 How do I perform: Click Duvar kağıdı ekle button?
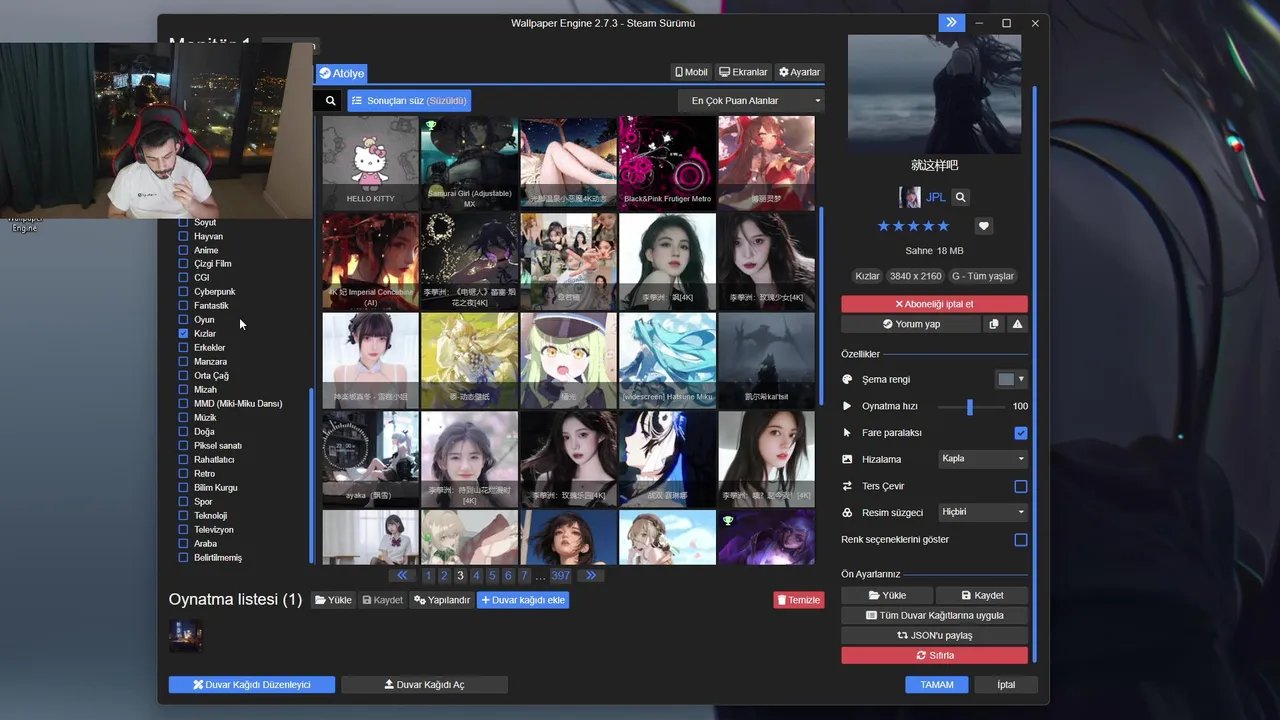(x=523, y=600)
